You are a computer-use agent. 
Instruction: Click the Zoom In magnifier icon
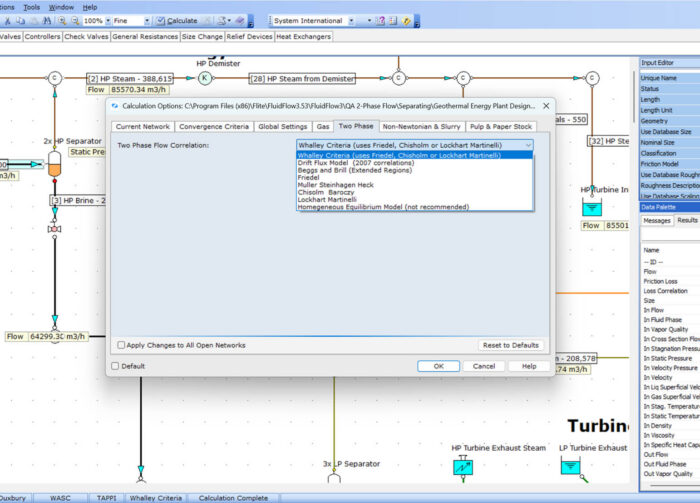(x=62, y=20)
